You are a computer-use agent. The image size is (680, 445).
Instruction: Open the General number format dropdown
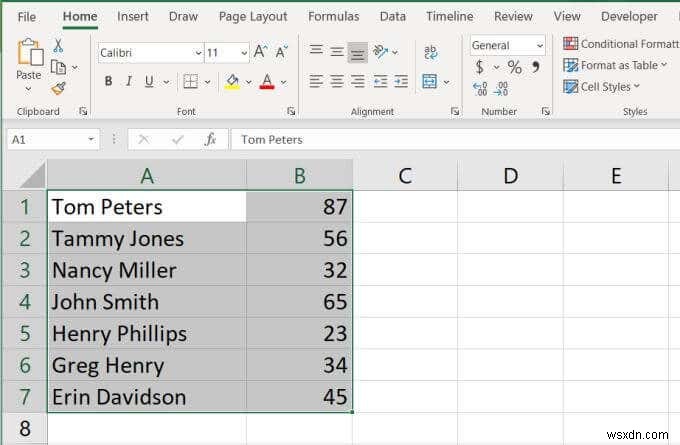tap(540, 46)
